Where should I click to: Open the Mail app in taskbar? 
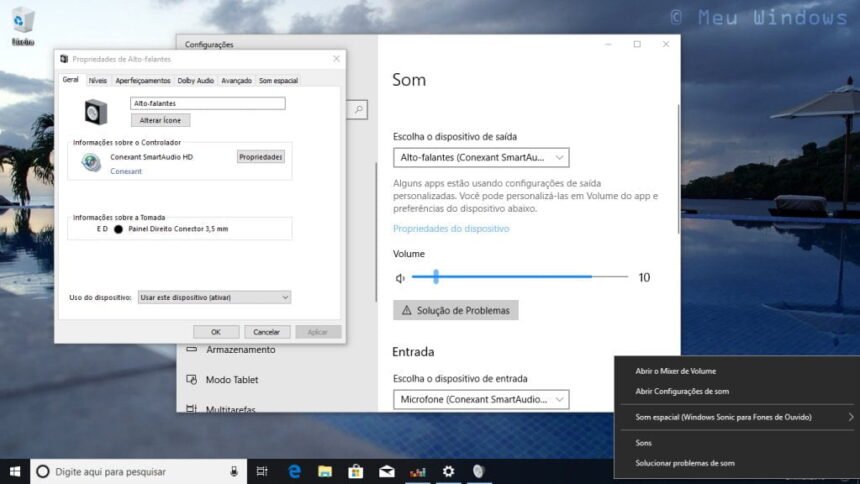(387, 471)
